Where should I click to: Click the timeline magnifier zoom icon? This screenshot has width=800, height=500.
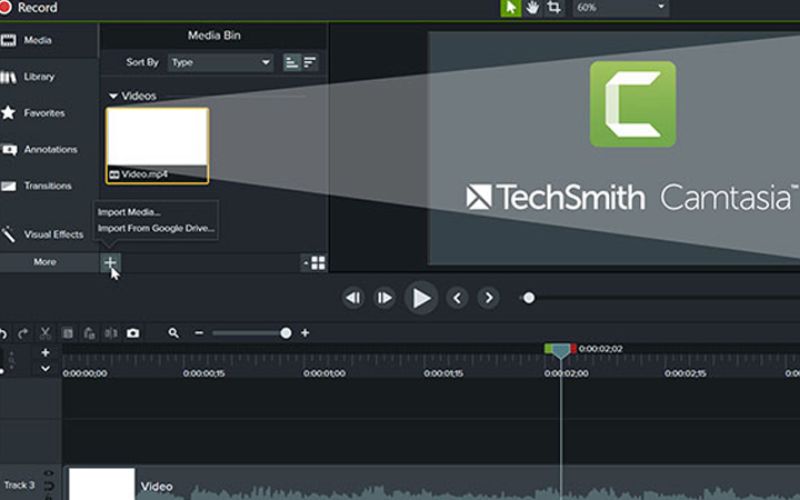coord(173,333)
